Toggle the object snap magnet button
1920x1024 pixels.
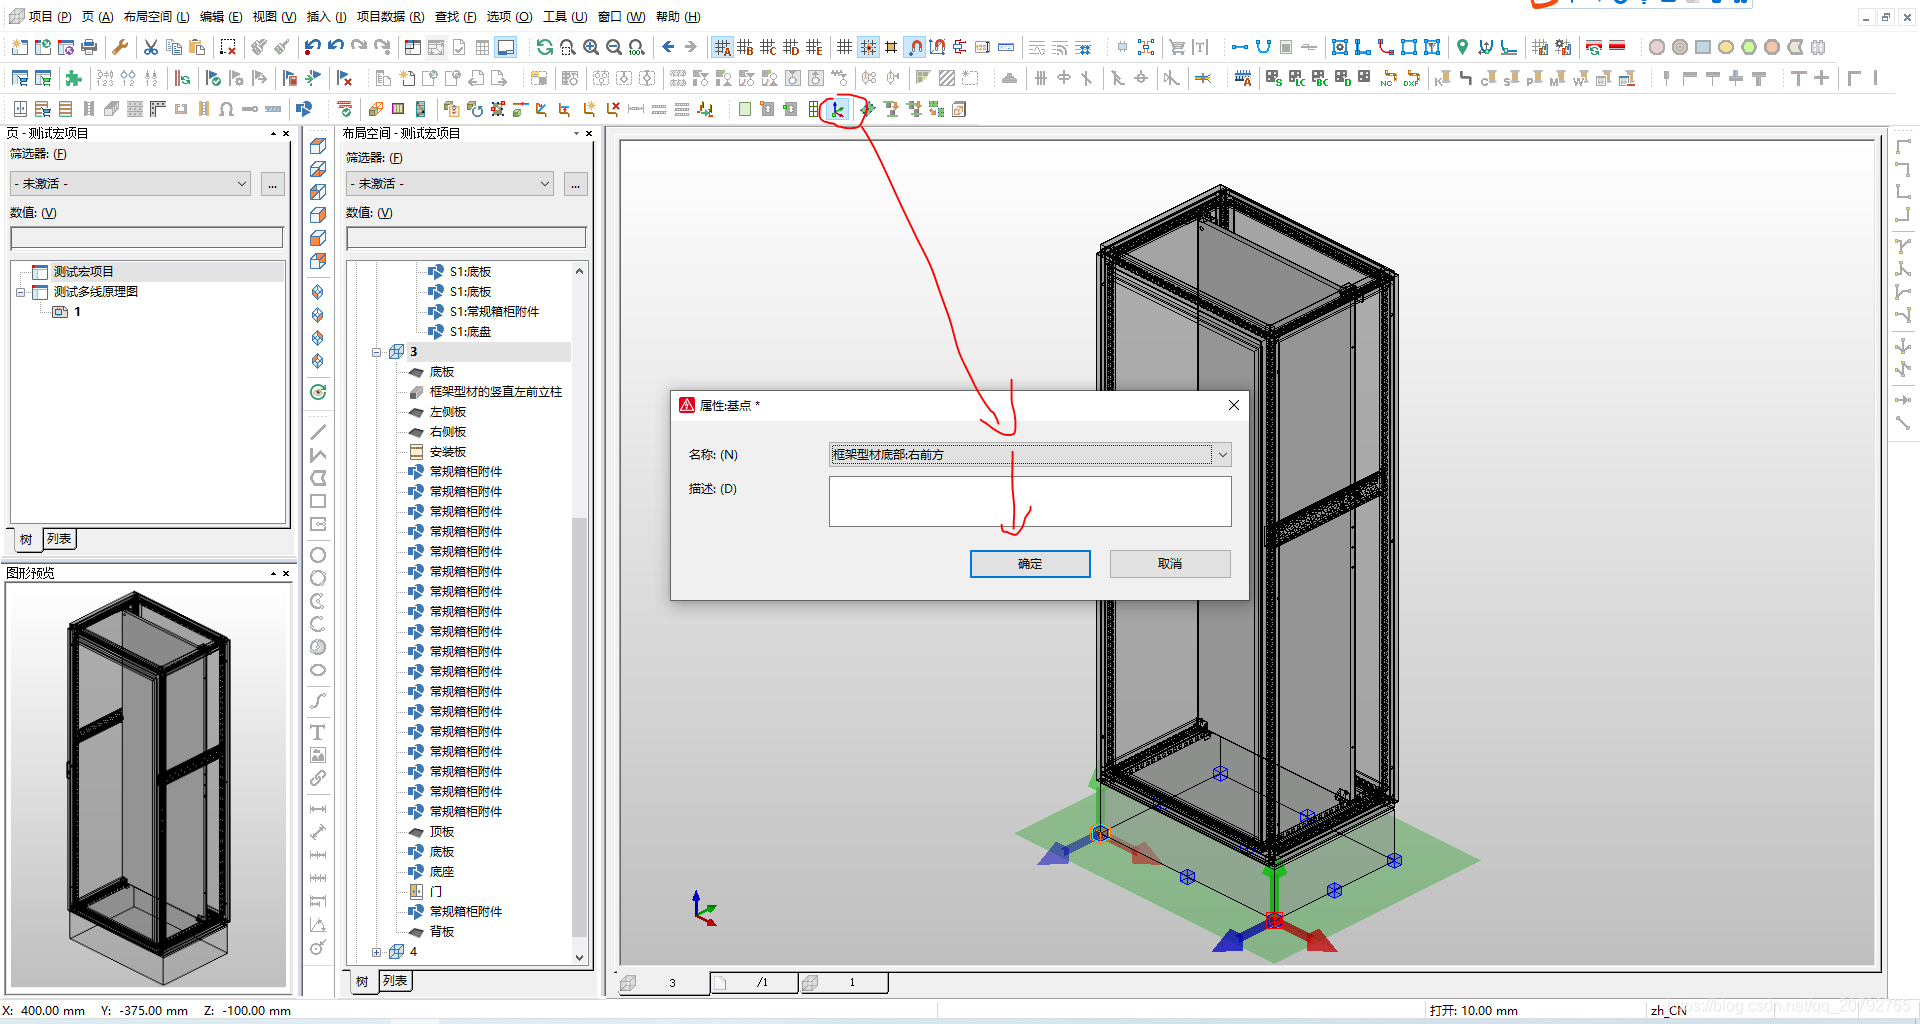(915, 47)
